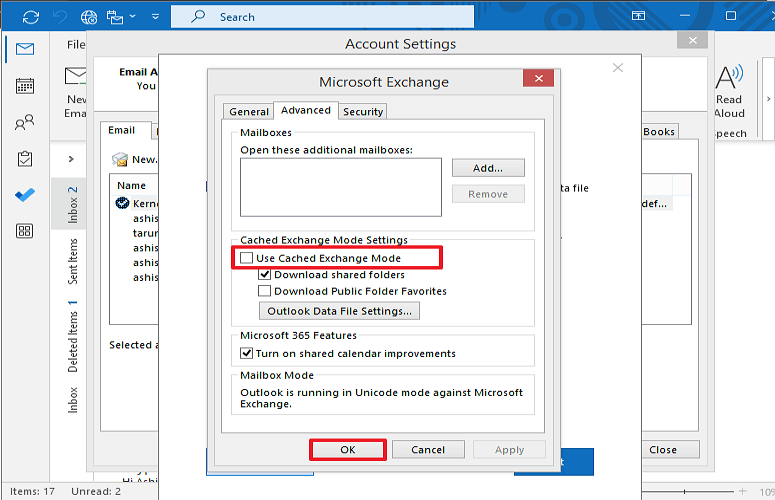
Task: Open More Apps grid icon in sidebar
Action: pos(25,231)
